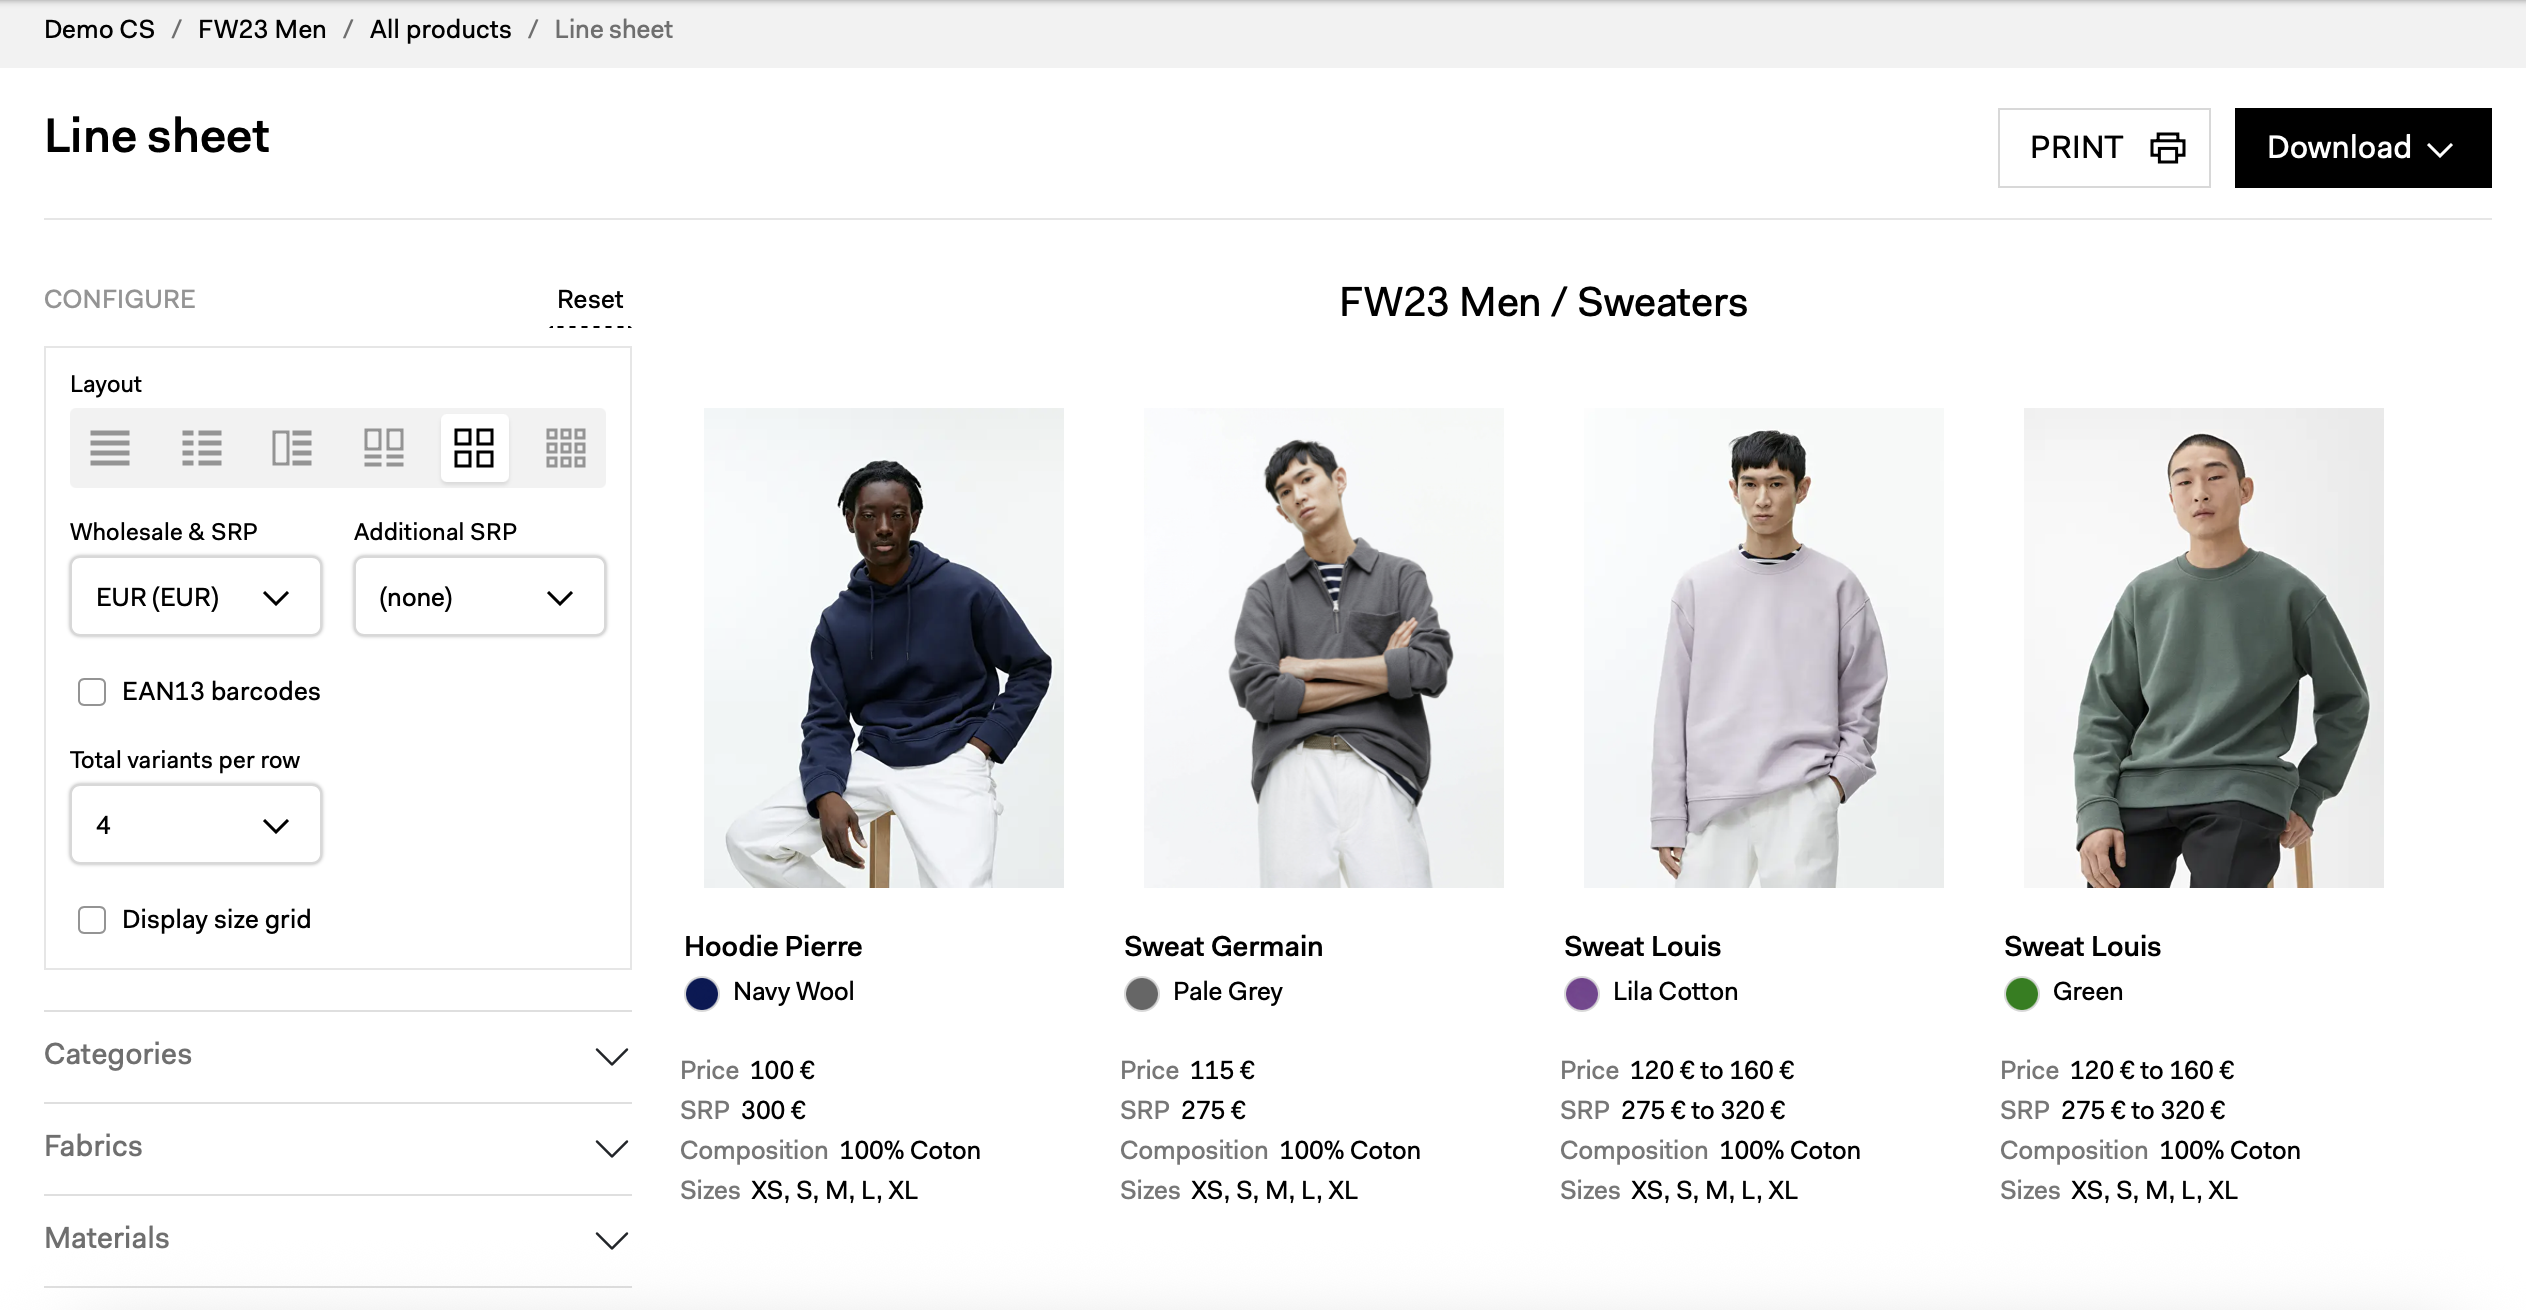Select the plain text lines layout icon

point(110,448)
